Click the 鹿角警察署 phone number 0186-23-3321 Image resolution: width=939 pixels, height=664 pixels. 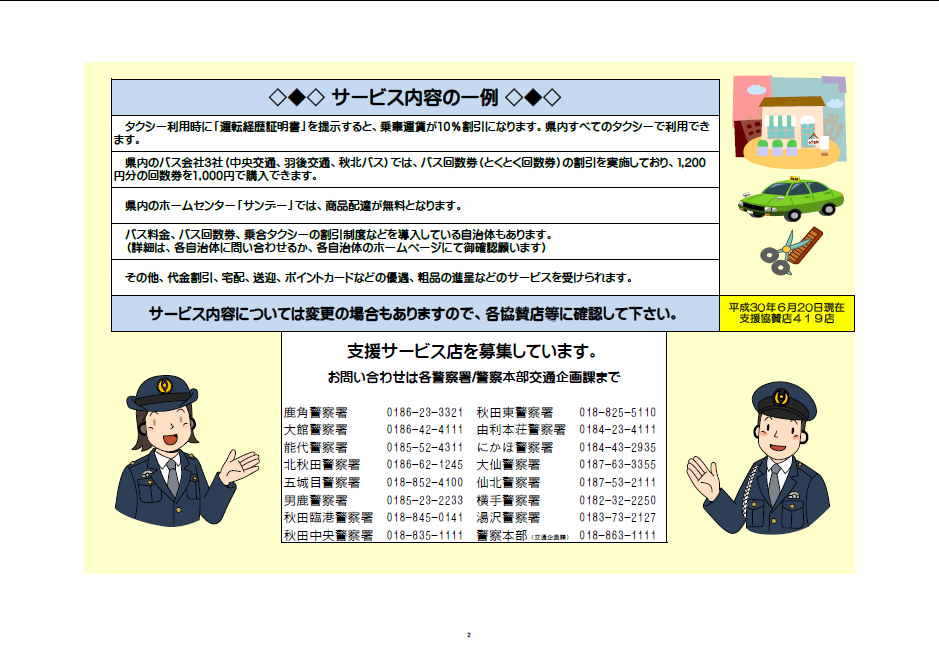[x=424, y=412]
